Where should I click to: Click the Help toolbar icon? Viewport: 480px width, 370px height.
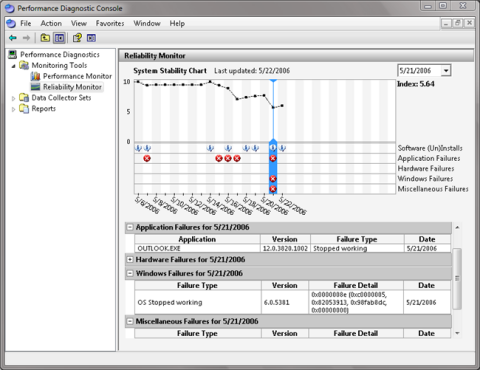pos(77,38)
